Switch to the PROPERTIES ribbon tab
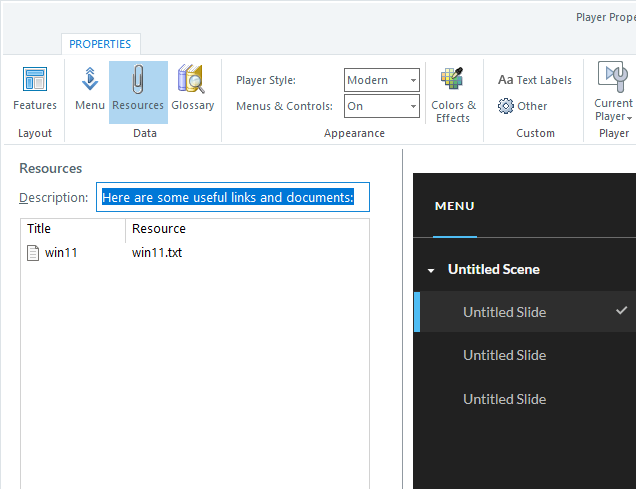 (100, 44)
